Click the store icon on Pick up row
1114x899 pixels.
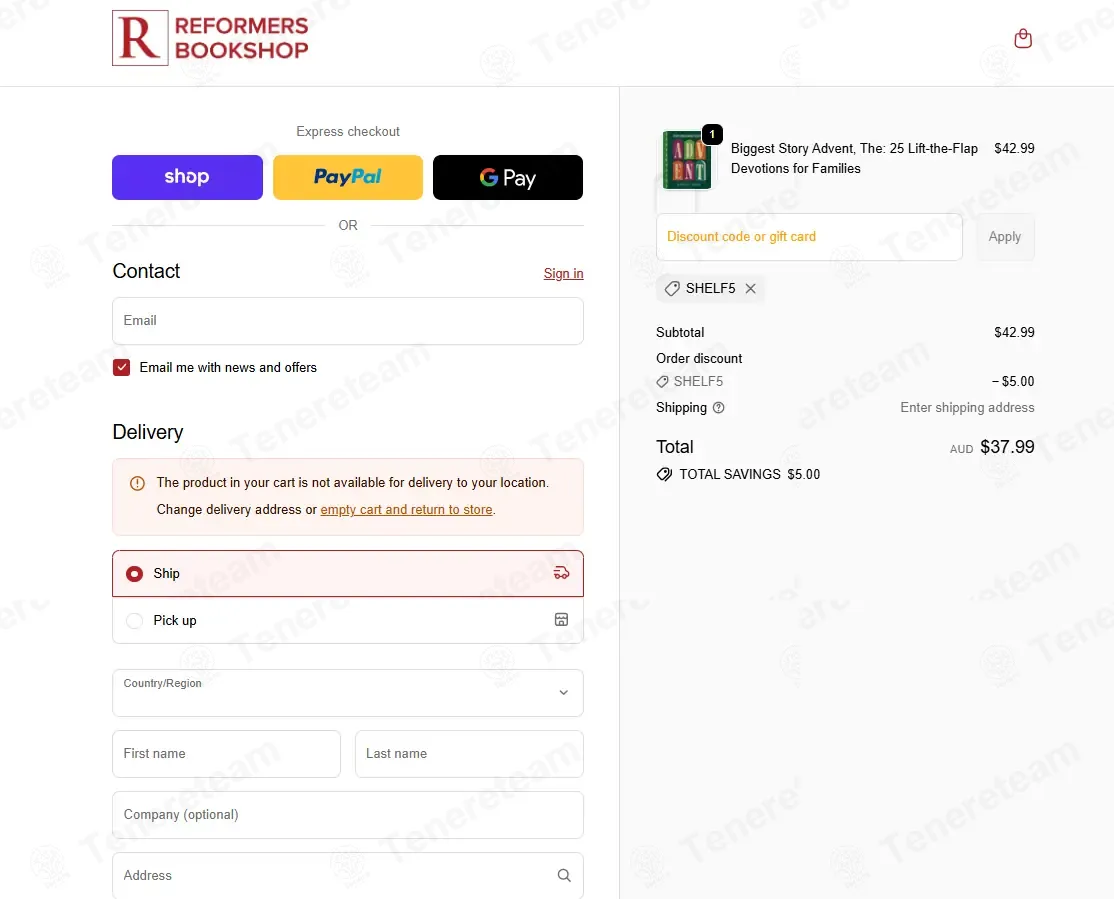(561, 620)
